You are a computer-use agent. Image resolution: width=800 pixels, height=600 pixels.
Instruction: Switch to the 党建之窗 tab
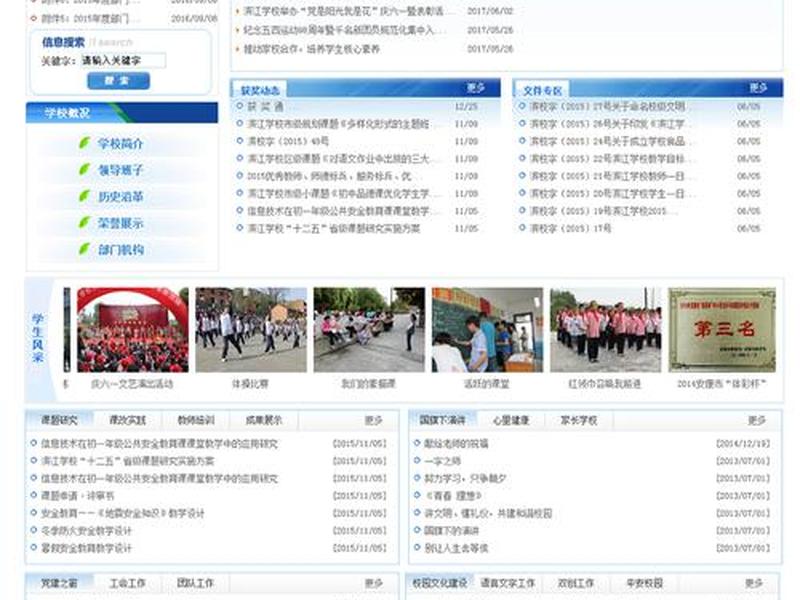[x=59, y=583]
